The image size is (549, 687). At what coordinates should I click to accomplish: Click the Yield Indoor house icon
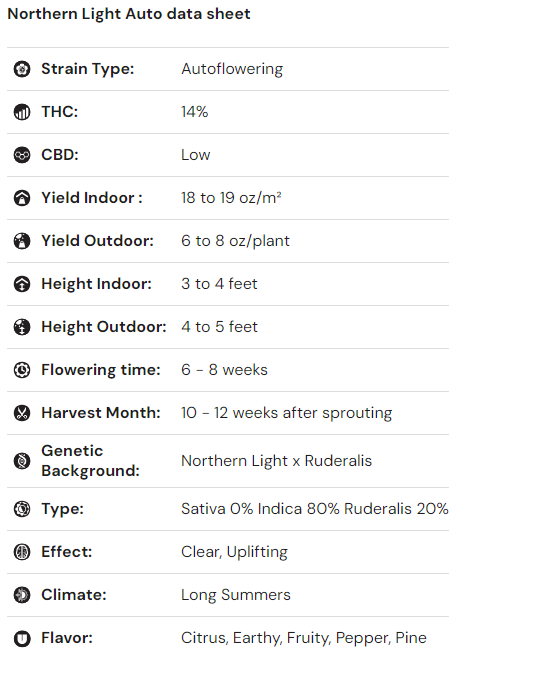22,198
